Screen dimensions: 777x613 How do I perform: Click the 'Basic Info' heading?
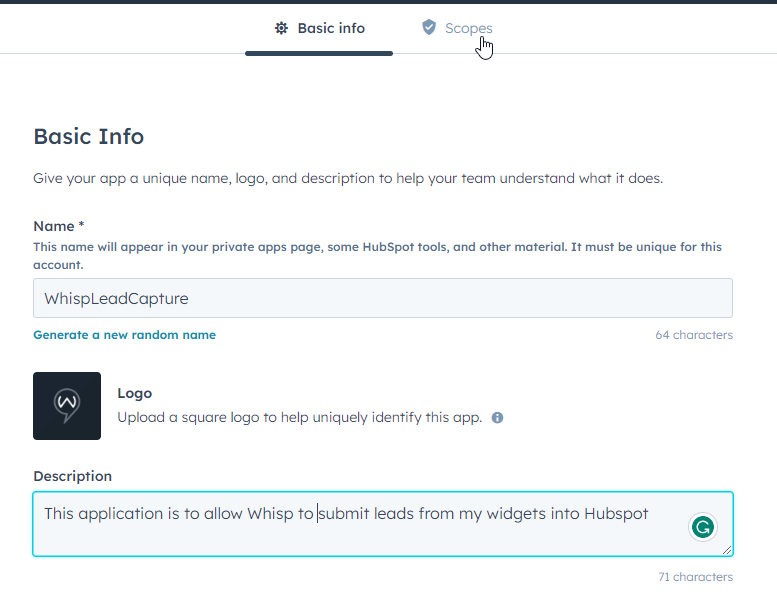[x=89, y=136]
